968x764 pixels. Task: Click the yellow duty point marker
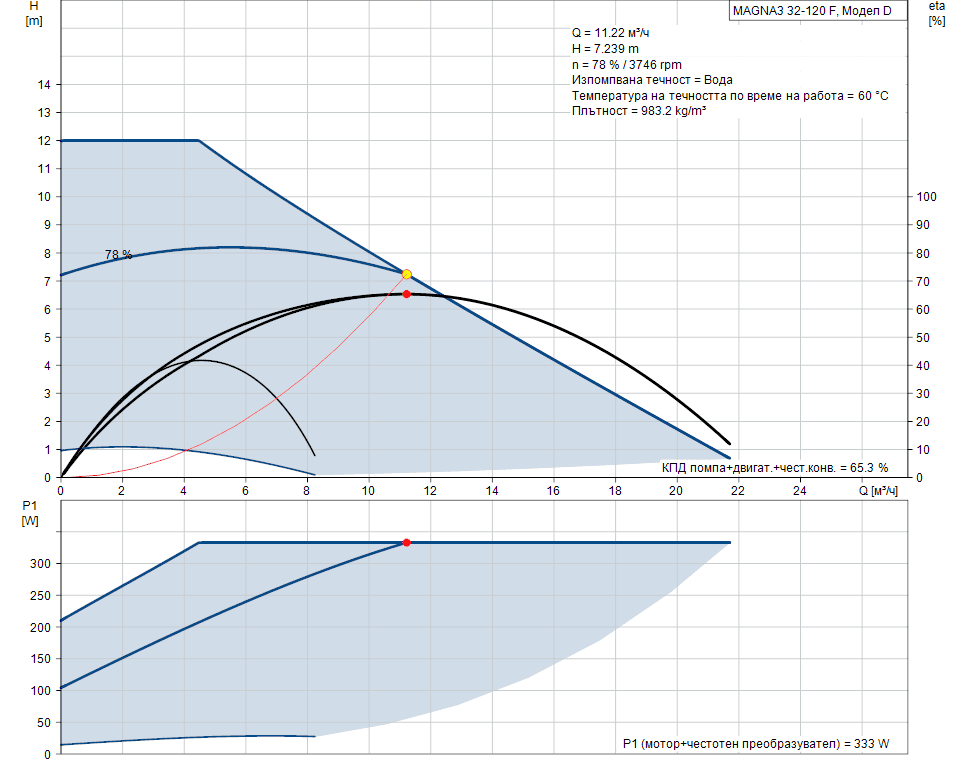(x=406, y=274)
